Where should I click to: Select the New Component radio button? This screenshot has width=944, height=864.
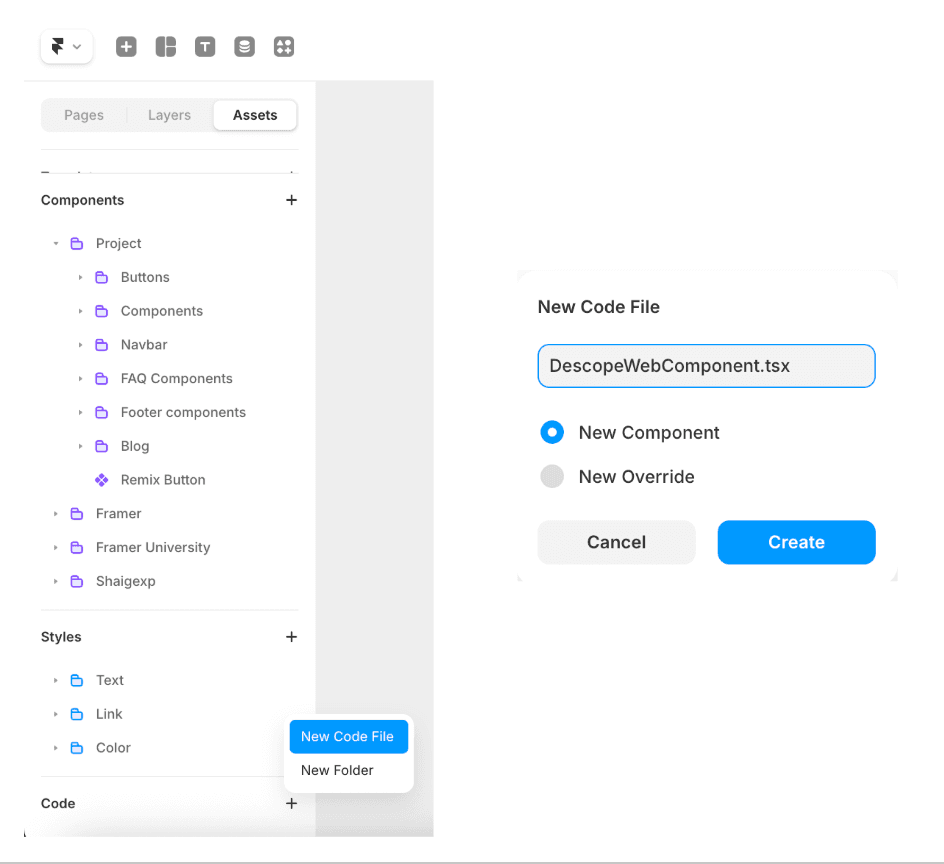pyautogui.click(x=552, y=432)
